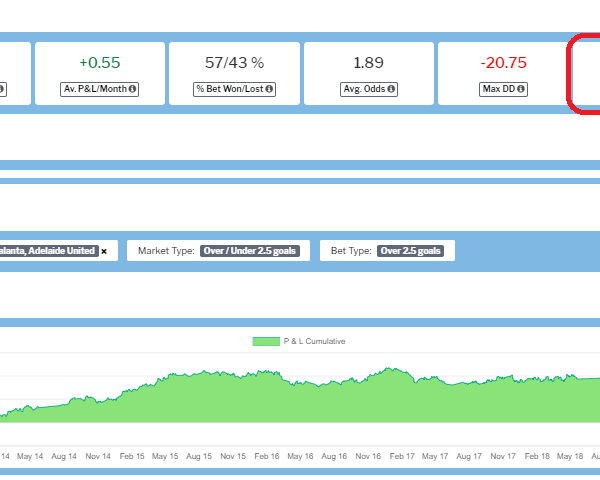Click the % Bet Won/Lost info icon
The image size is (600, 480).
tap(269, 89)
